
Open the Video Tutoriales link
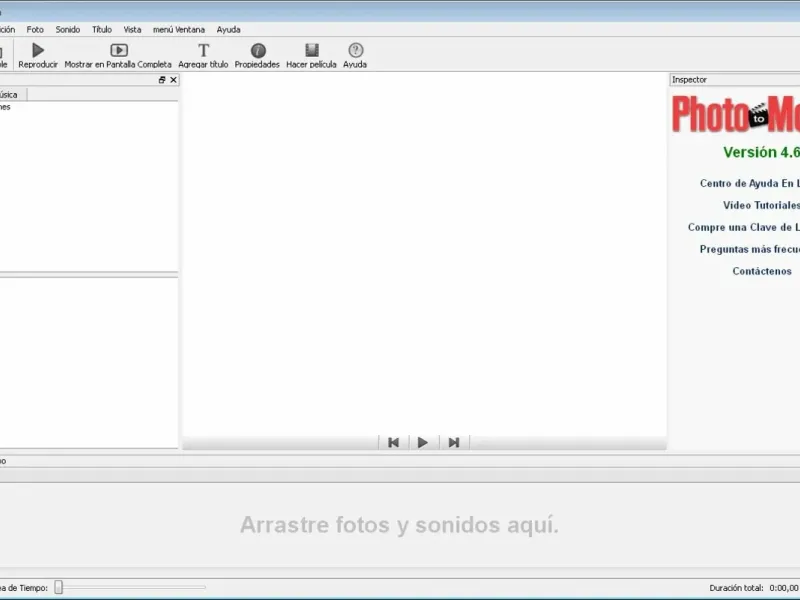pos(761,205)
